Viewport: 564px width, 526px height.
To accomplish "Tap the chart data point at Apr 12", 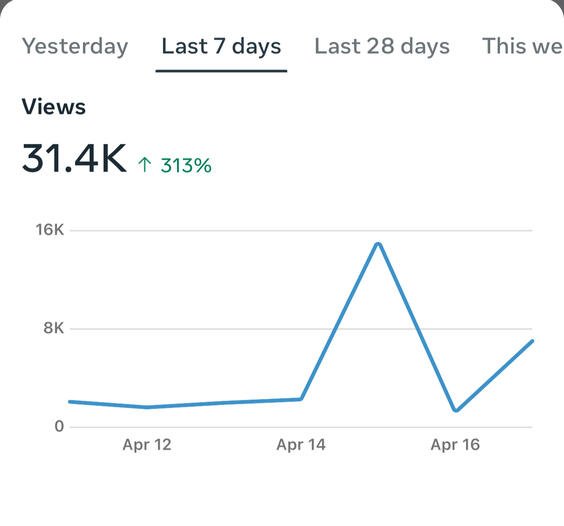I will pos(147,407).
